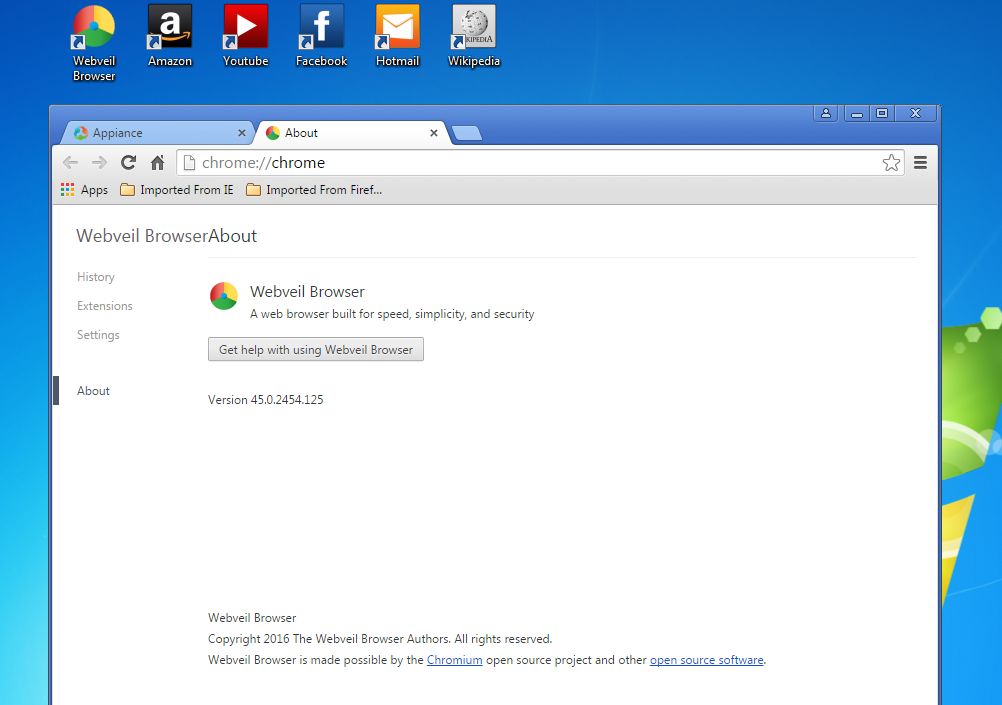1002x705 pixels.
Task: Open the Apps grid shortcut
Action: point(84,190)
